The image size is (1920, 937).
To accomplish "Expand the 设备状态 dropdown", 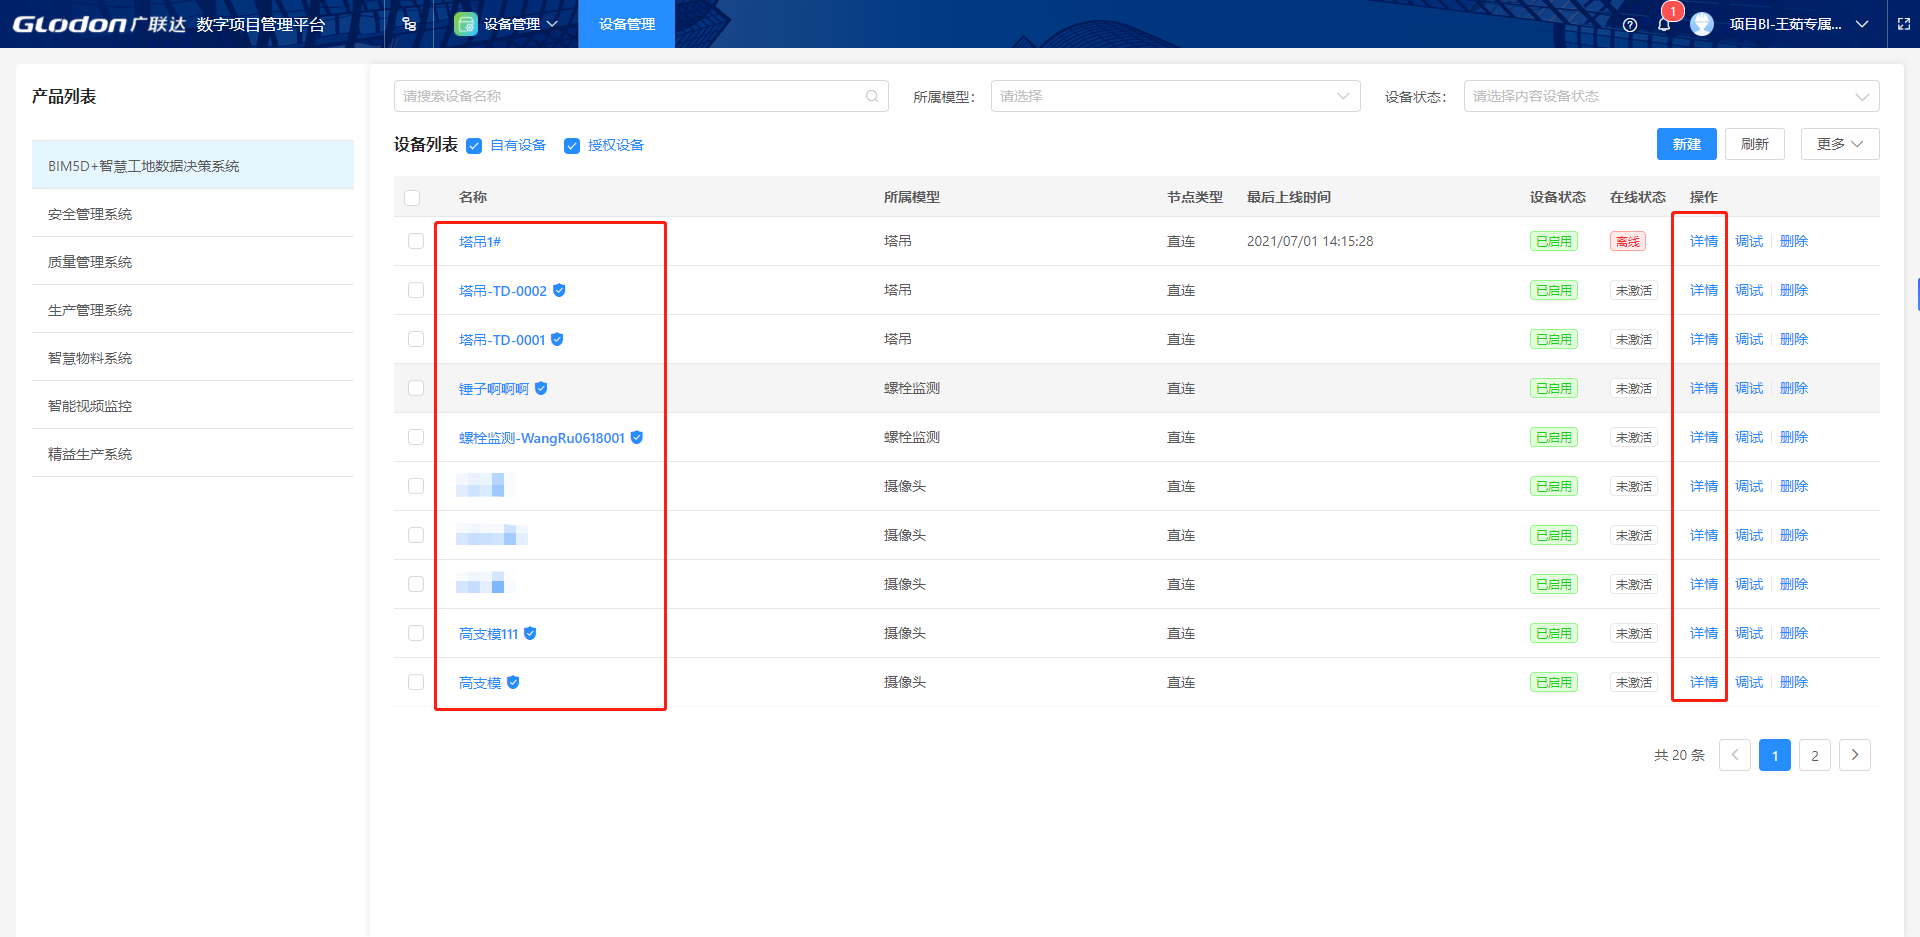I will coord(1671,96).
